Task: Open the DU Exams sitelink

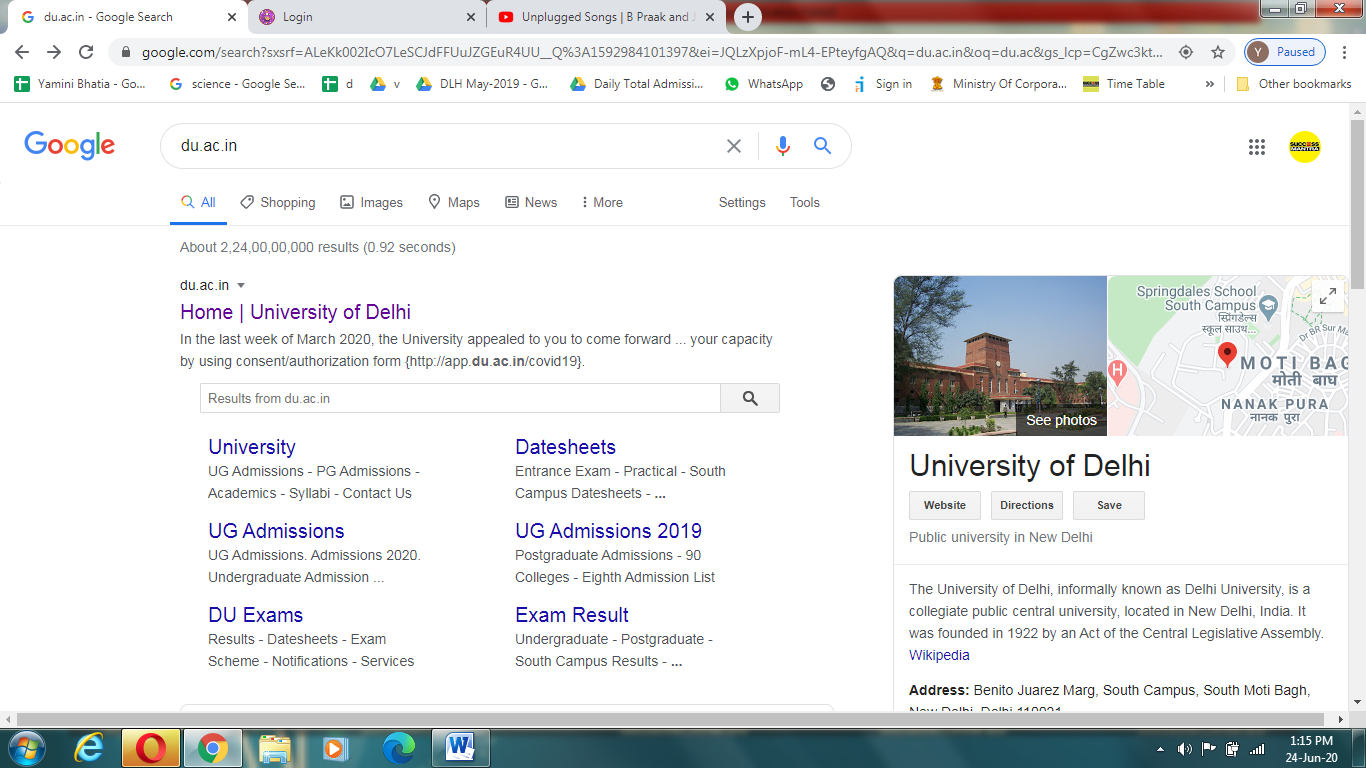Action: (255, 615)
